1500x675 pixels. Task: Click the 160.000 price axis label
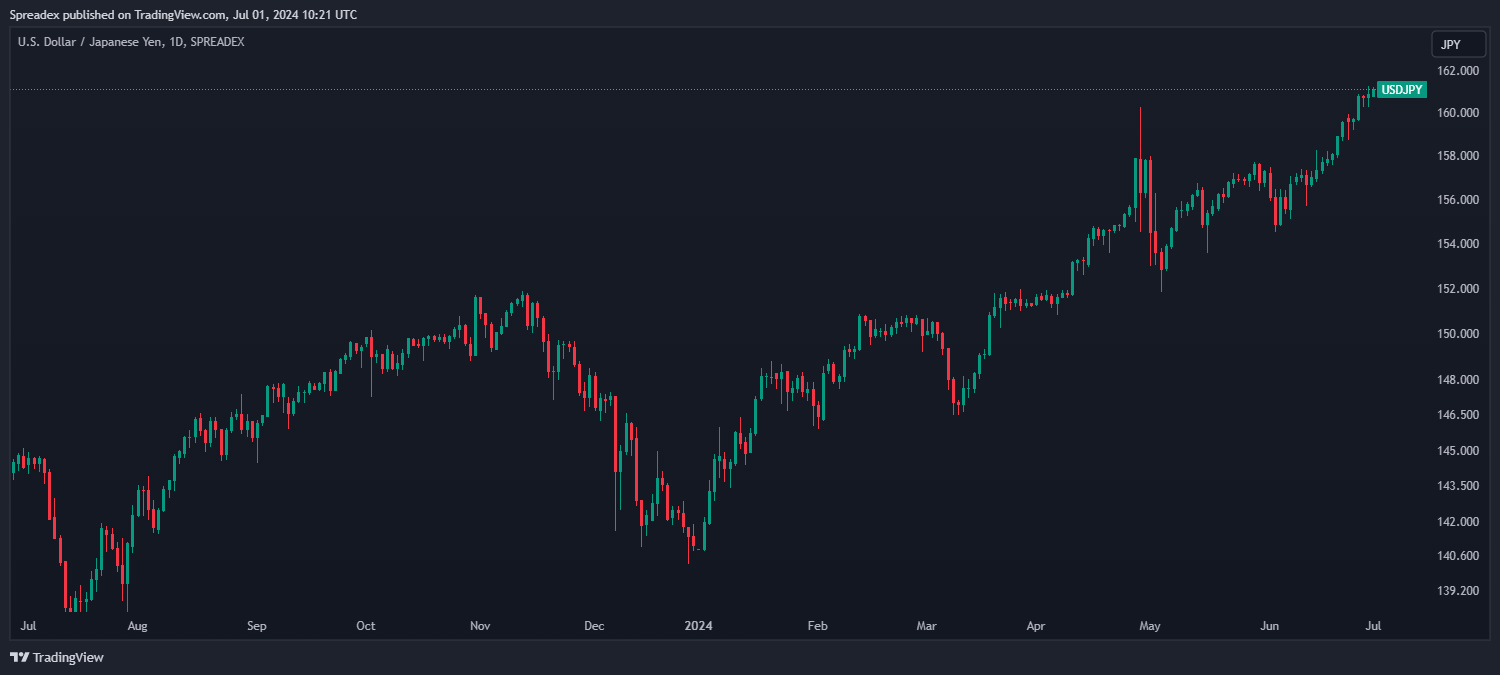pos(1458,113)
